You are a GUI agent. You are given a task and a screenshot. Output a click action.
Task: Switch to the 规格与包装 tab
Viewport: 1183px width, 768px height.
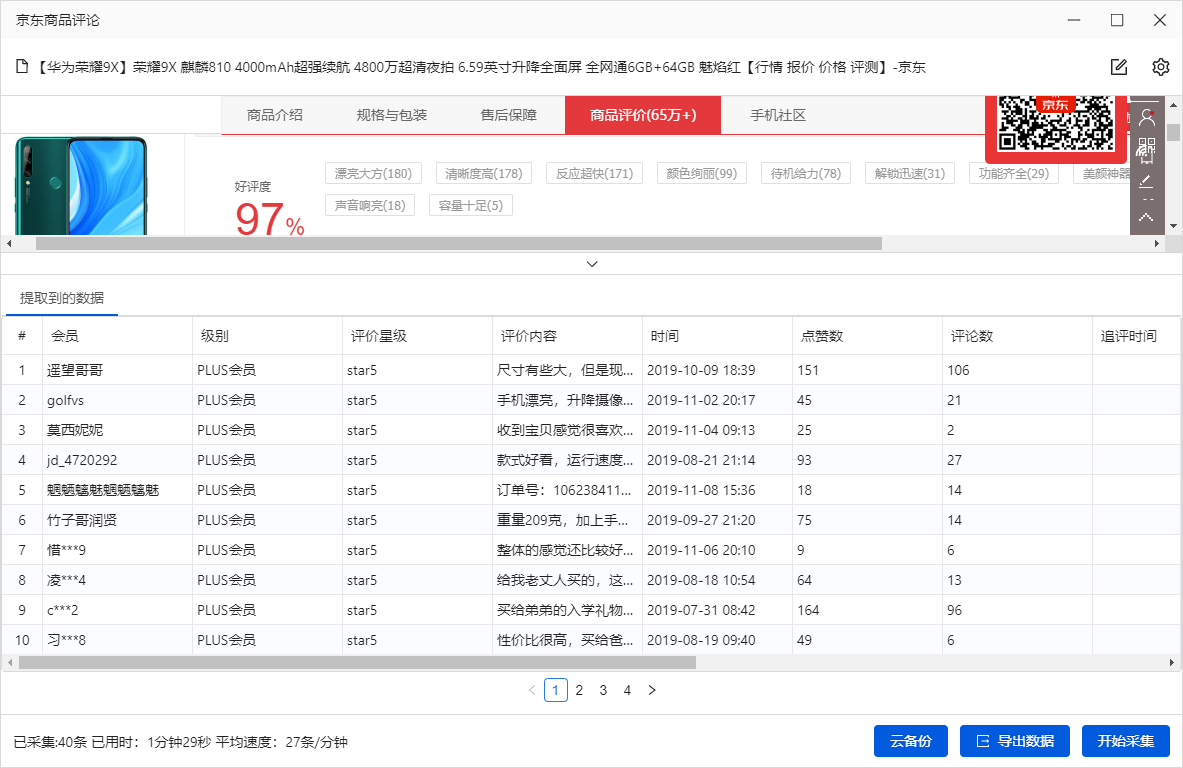point(392,115)
